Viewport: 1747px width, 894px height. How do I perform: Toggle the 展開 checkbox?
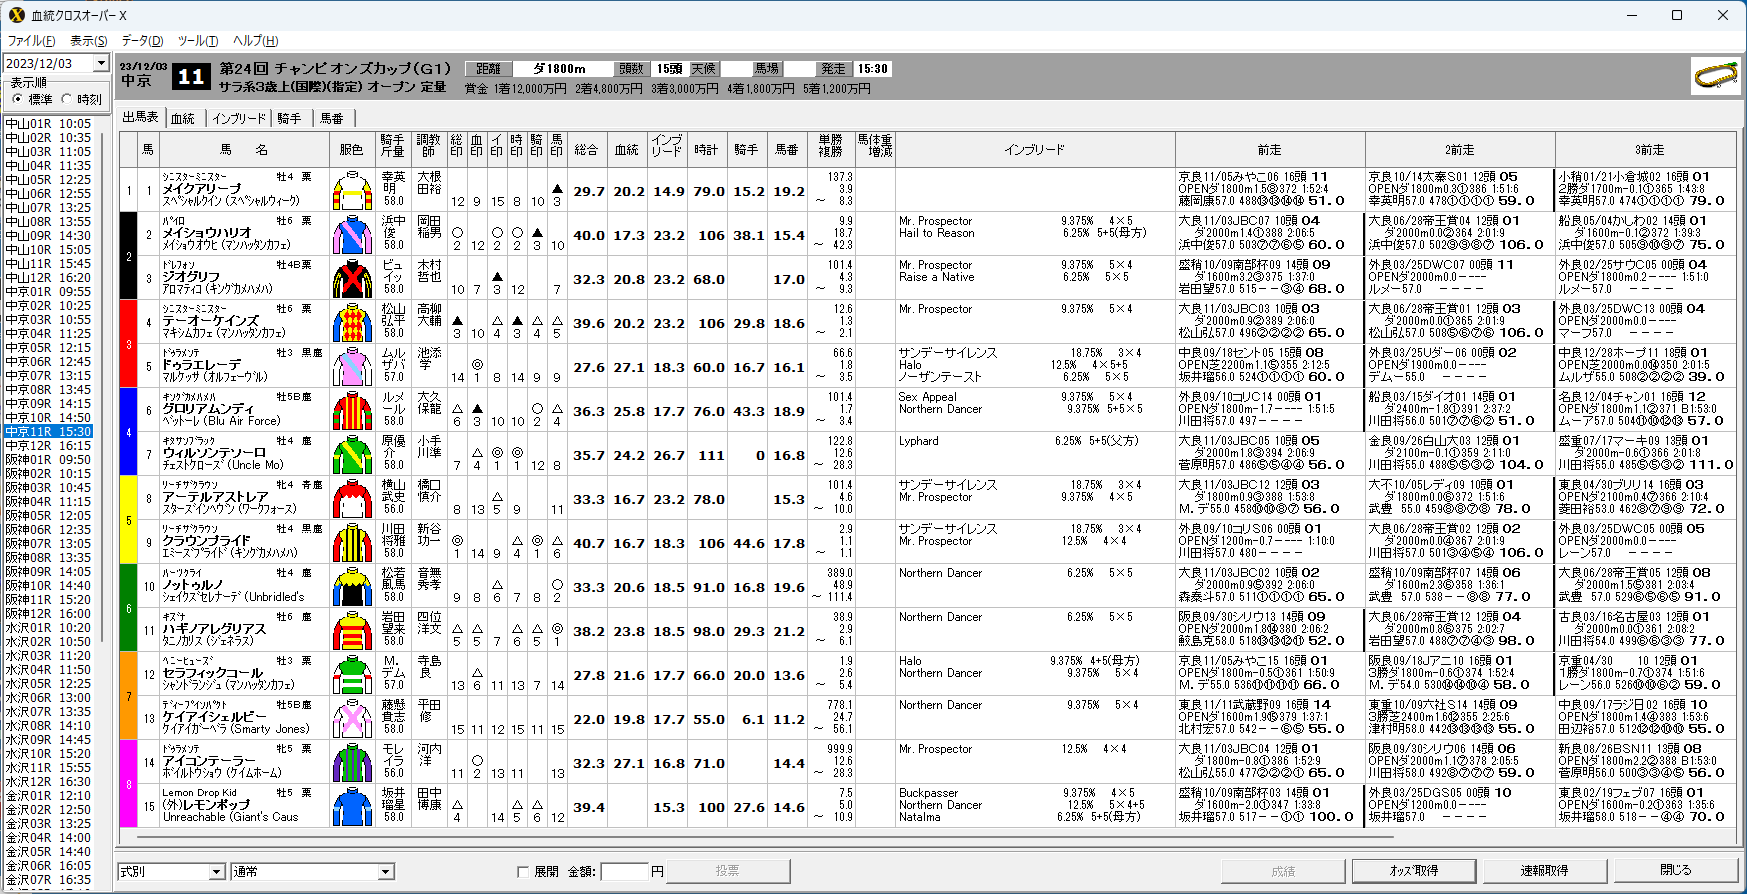[522, 872]
